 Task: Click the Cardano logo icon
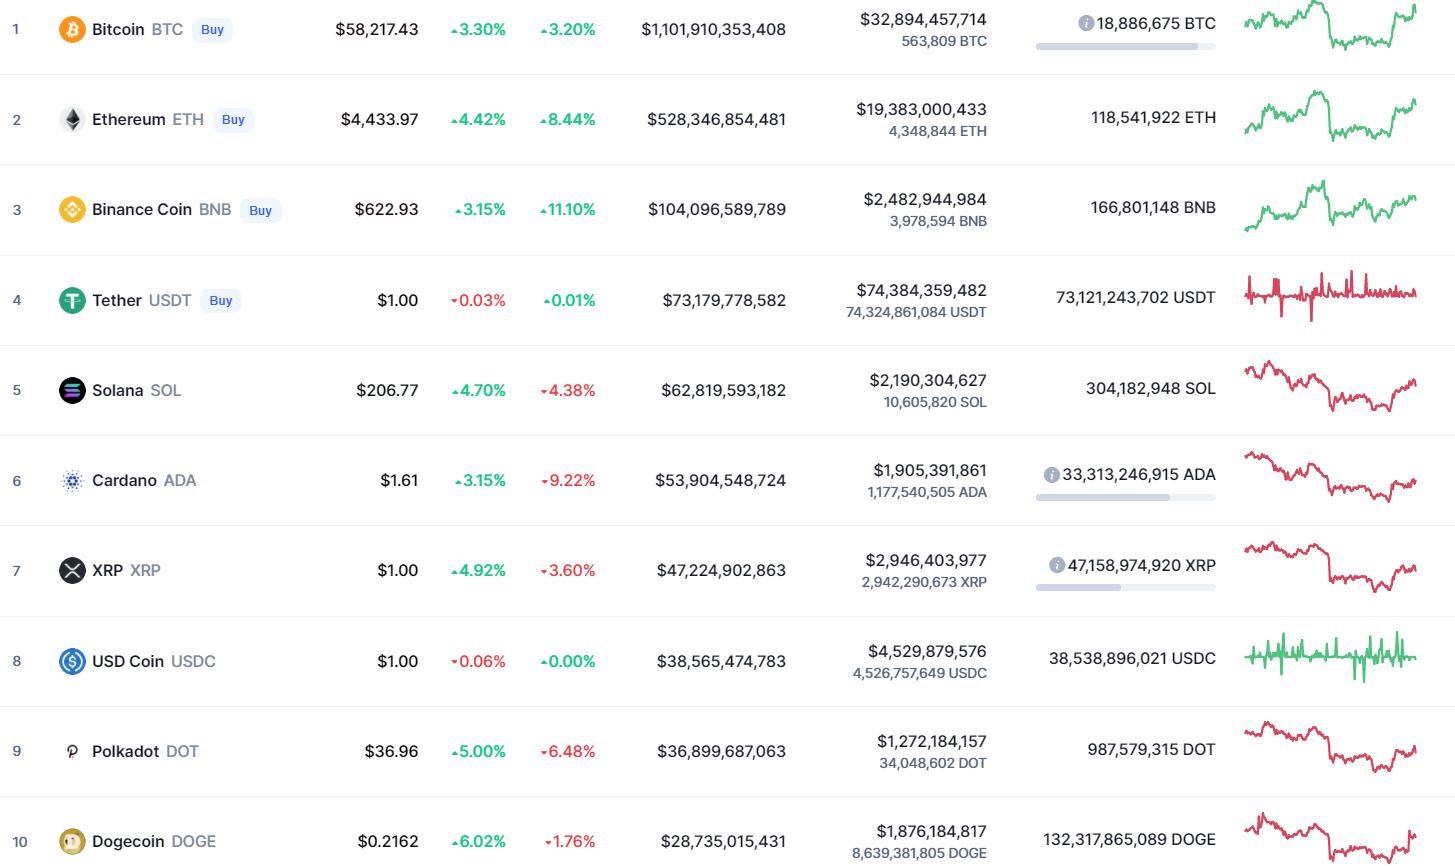click(x=72, y=481)
